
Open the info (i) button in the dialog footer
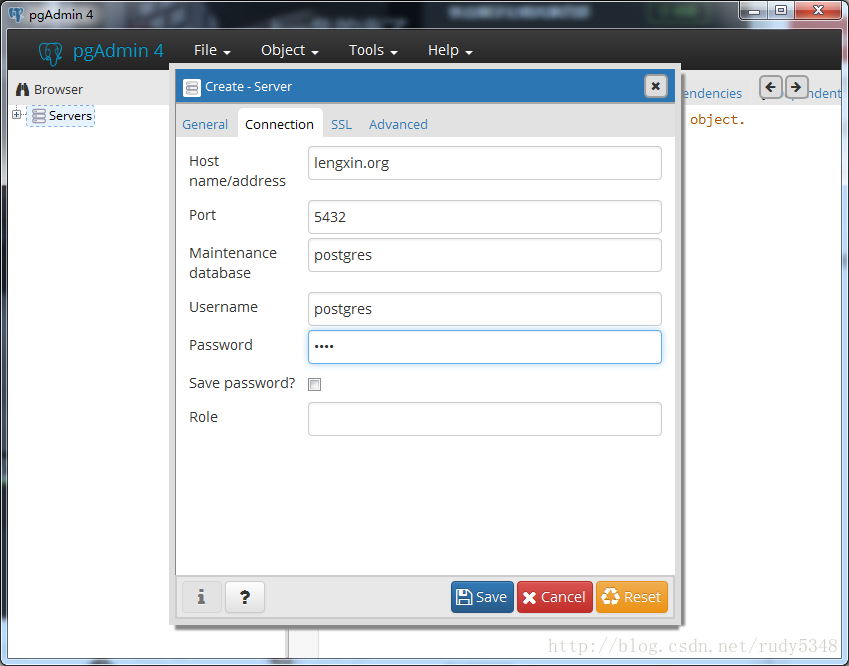(201, 597)
